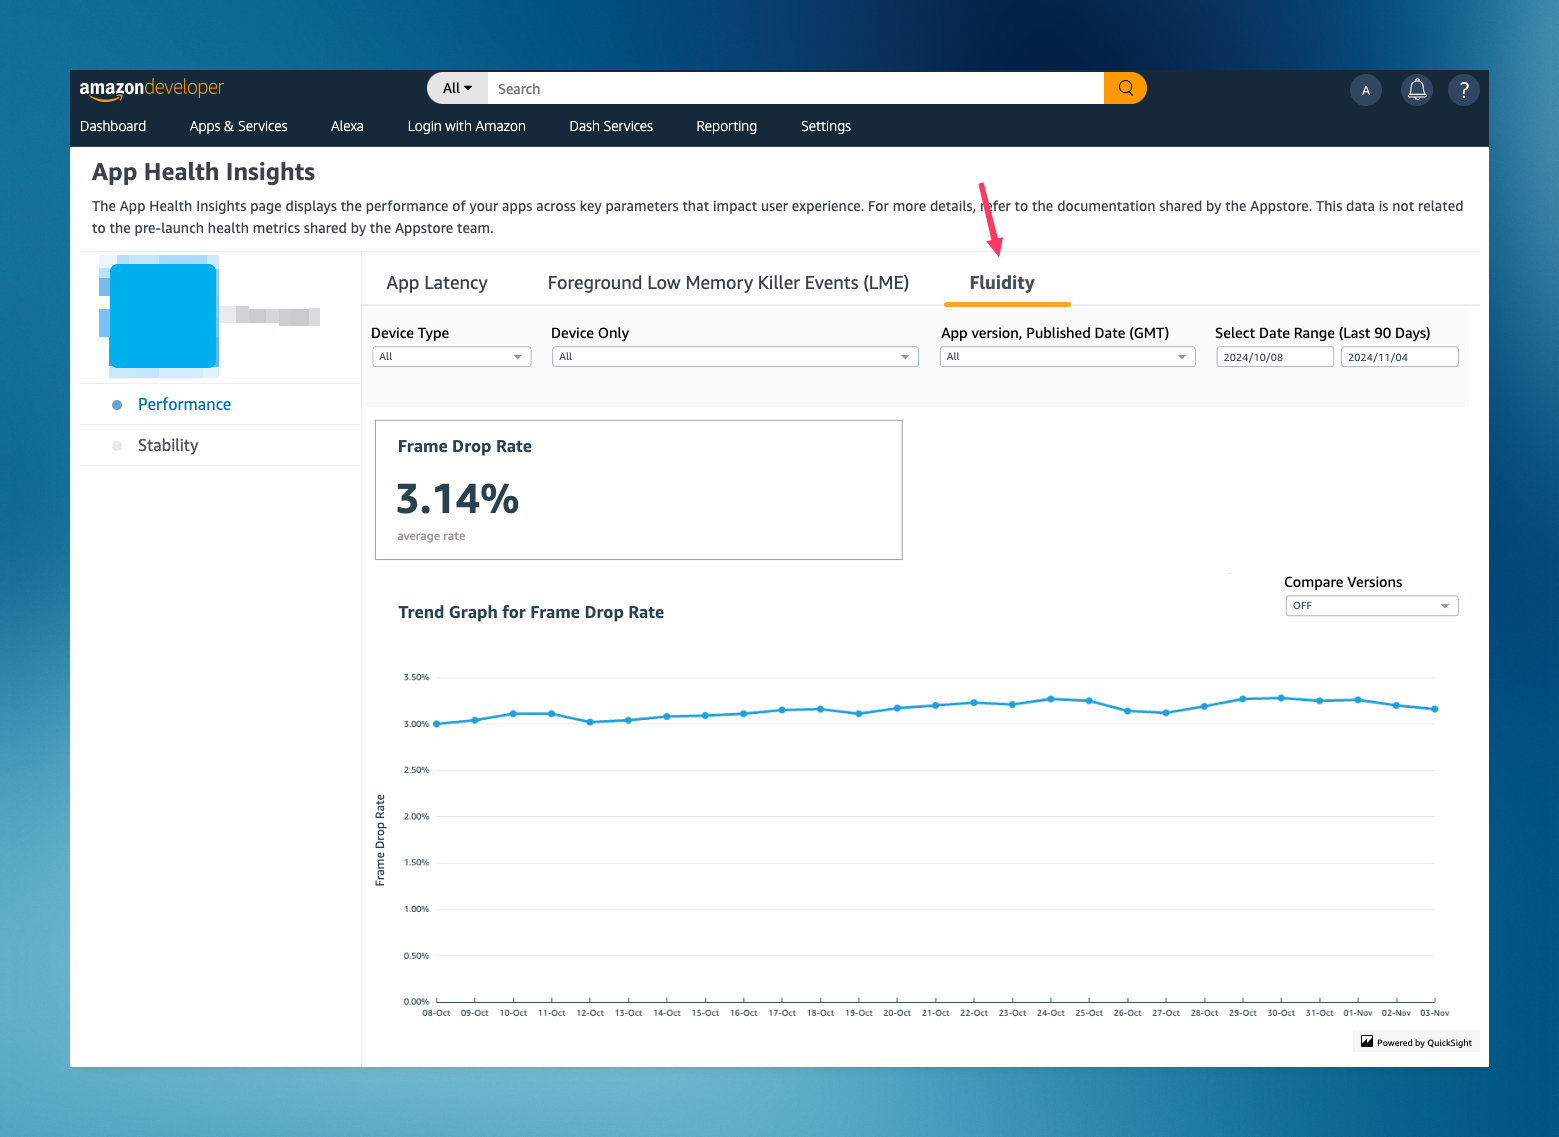The height and width of the screenshot is (1137, 1559).
Task: Open the App version dropdown
Action: [x=1066, y=356]
